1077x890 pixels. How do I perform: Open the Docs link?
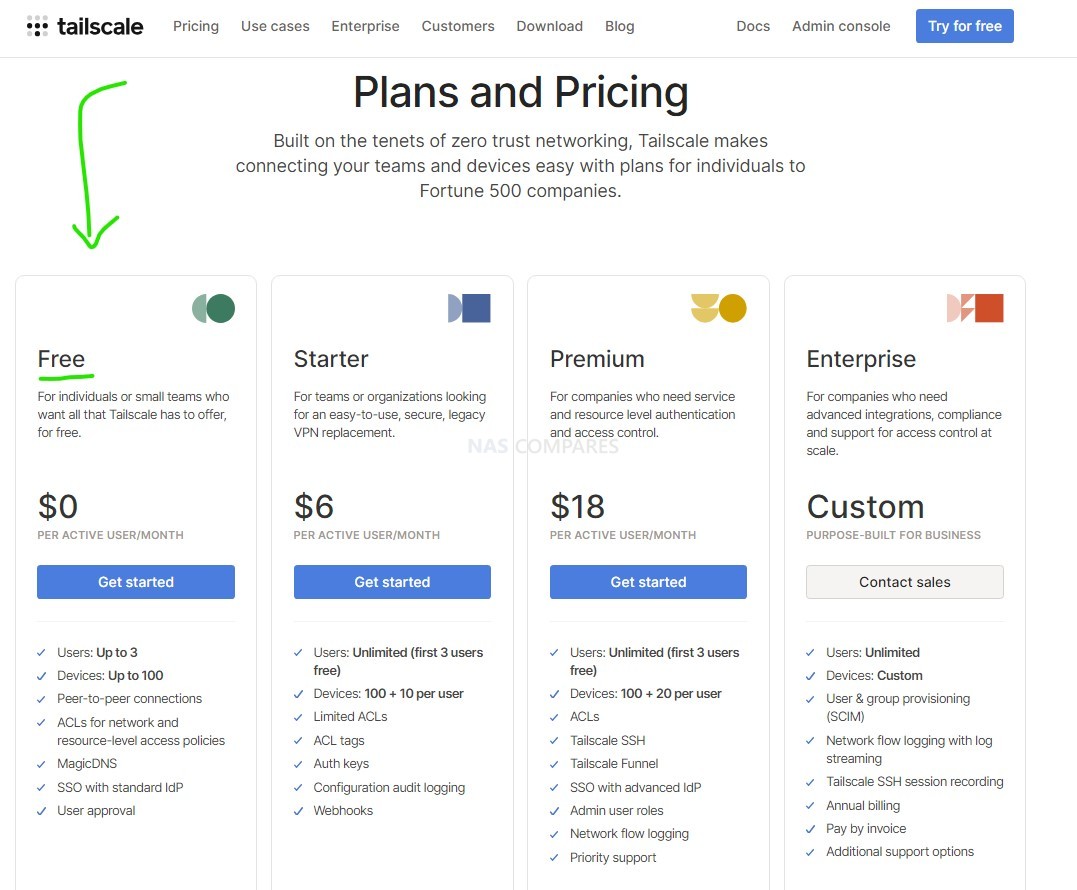(753, 26)
